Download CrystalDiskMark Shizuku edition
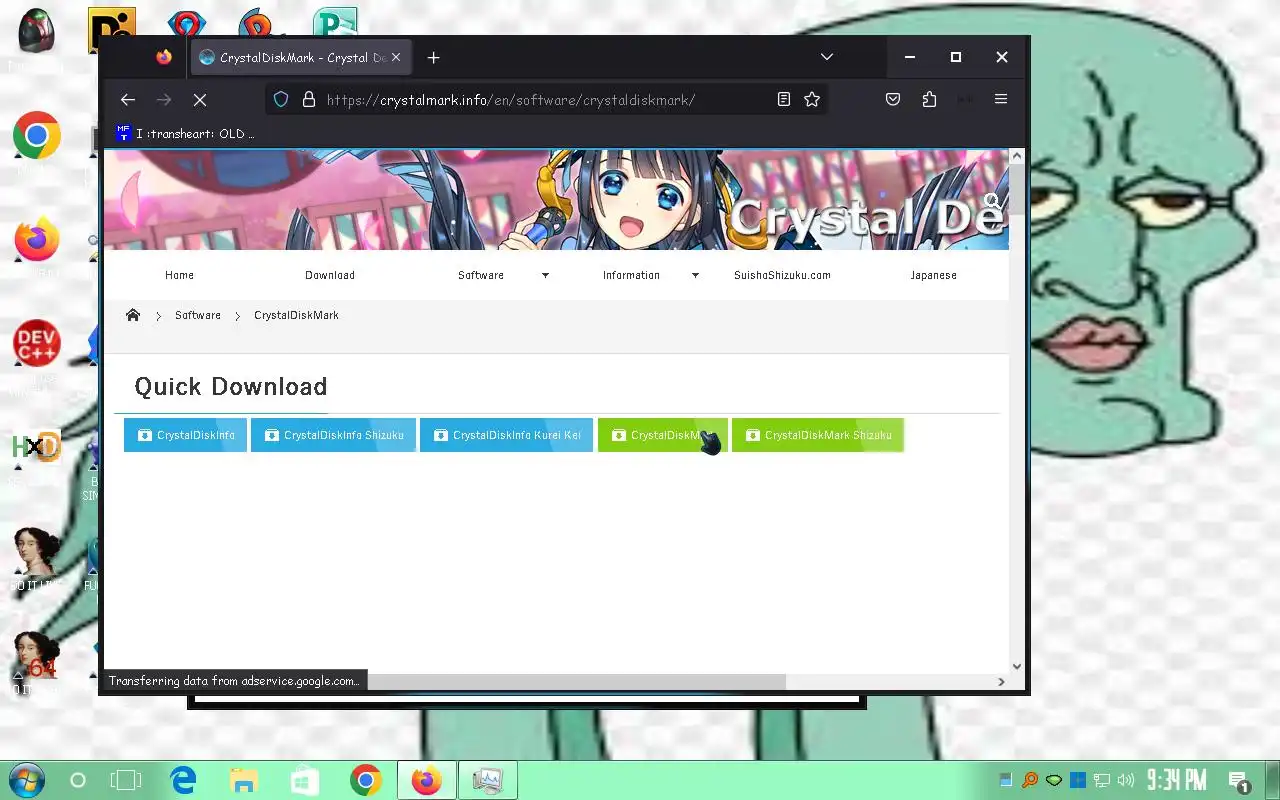The image size is (1280, 800). (818, 435)
